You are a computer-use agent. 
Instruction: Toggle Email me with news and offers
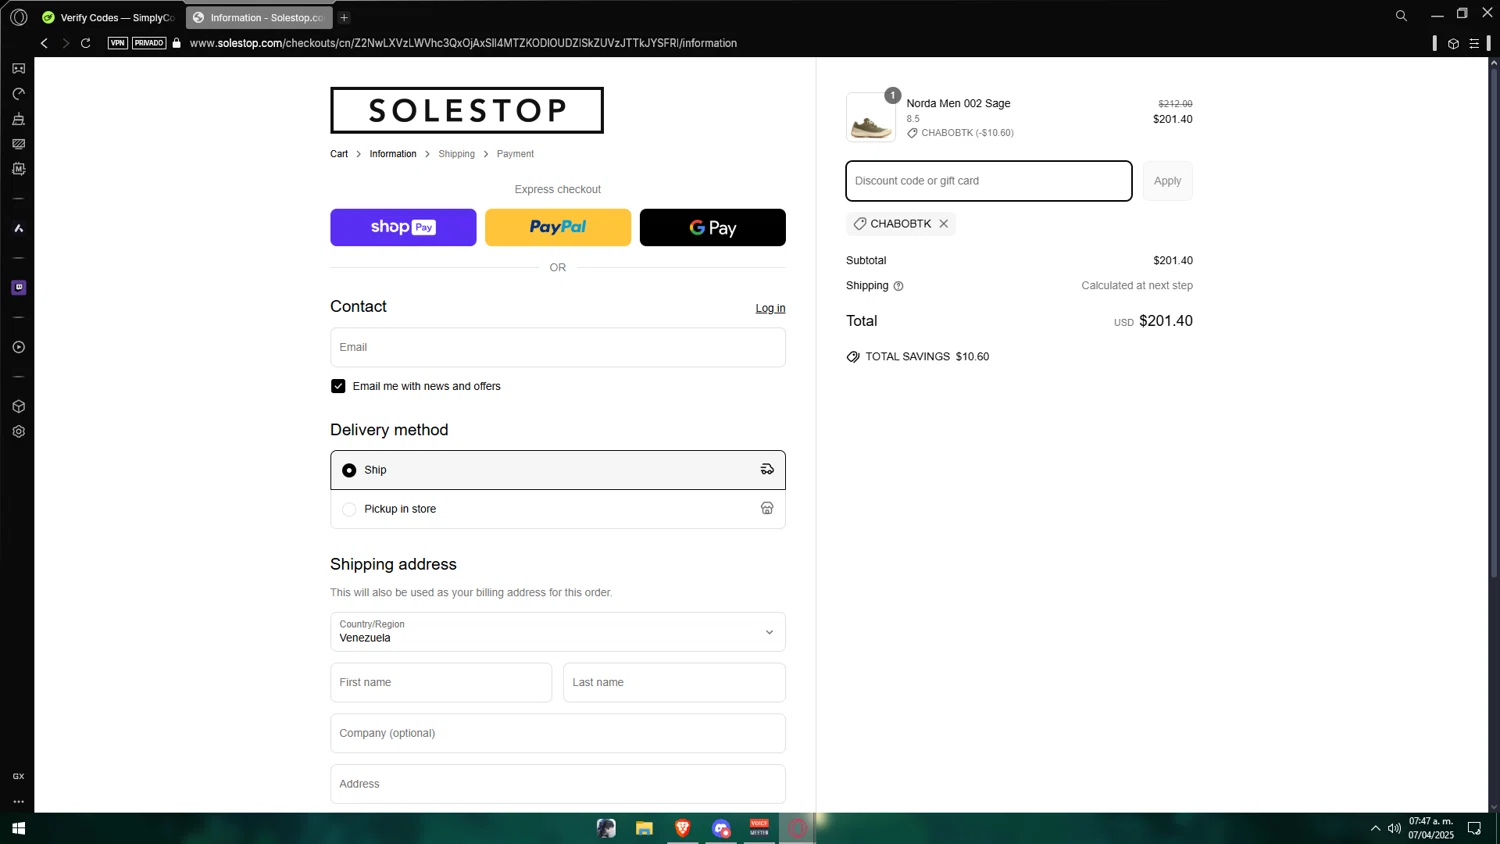click(338, 386)
